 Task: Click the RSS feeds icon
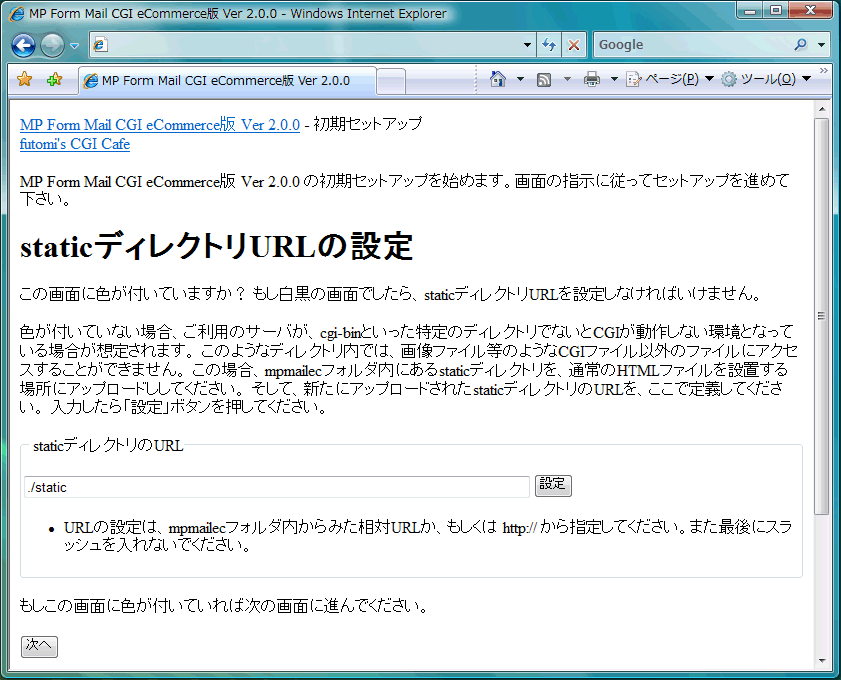click(544, 80)
